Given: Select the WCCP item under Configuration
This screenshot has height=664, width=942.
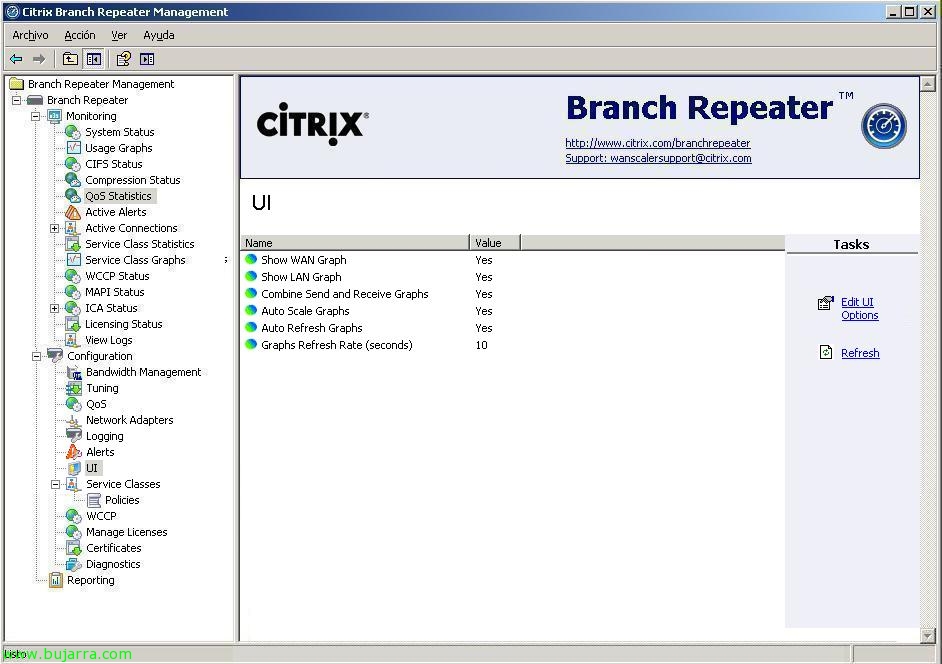Looking at the screenshot, I should 101,516.
